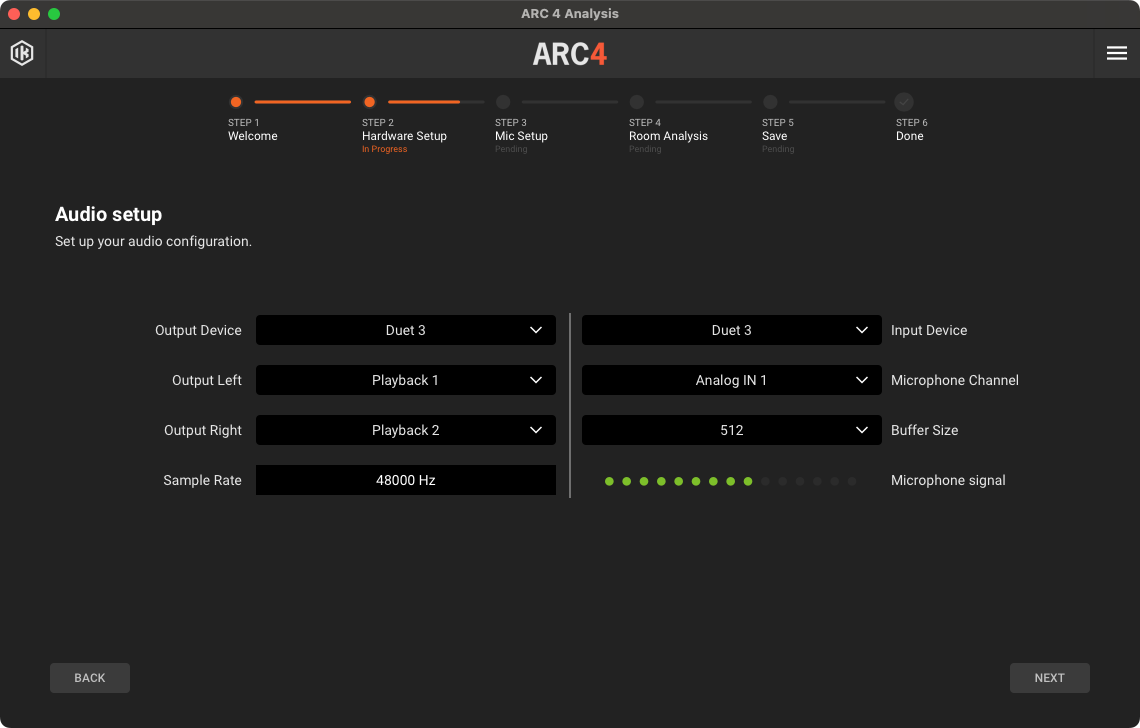Select the Step 6 Done checkmark

[904, 102]
